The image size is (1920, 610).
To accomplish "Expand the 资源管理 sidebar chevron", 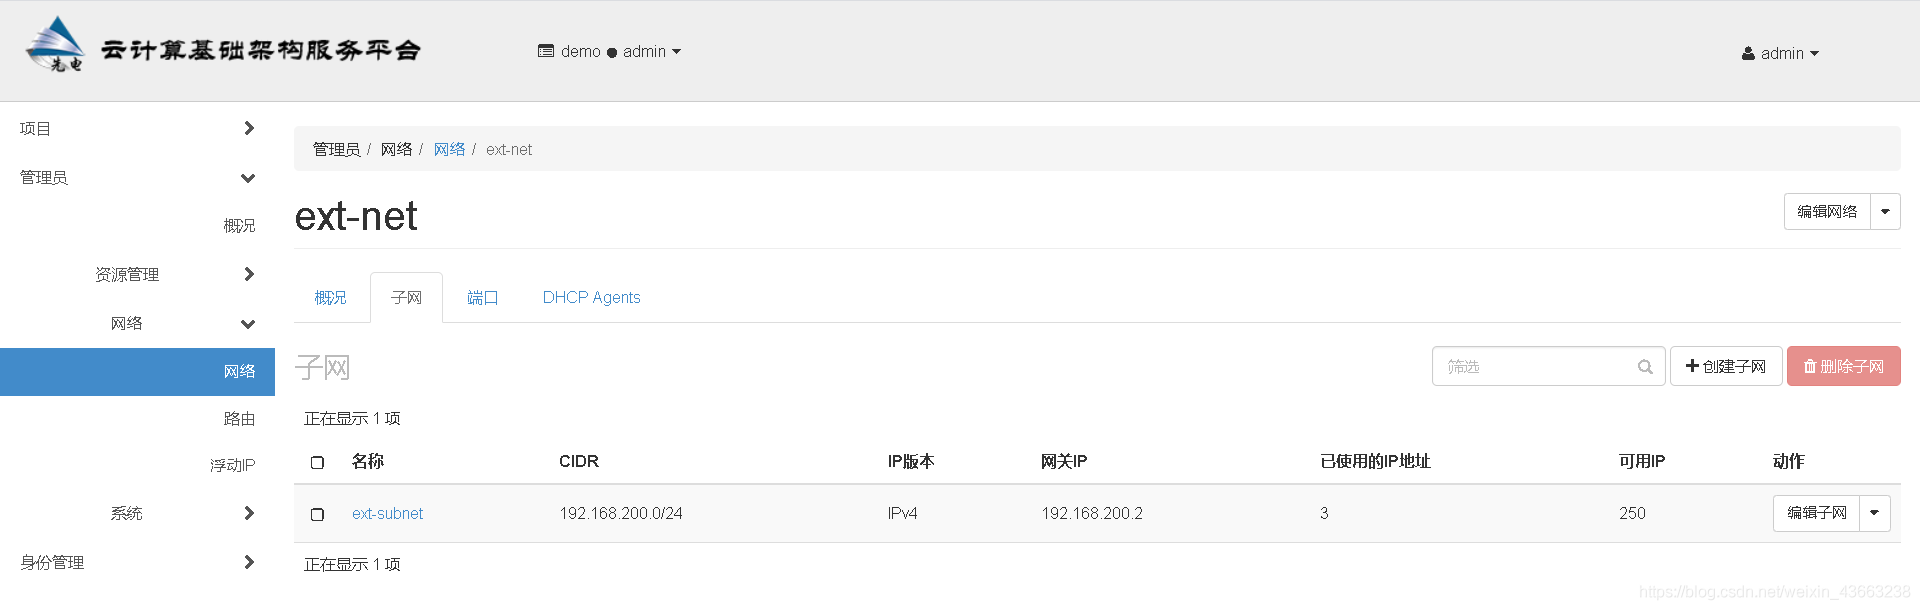I will pyautogui.click(x=249, y=274).
